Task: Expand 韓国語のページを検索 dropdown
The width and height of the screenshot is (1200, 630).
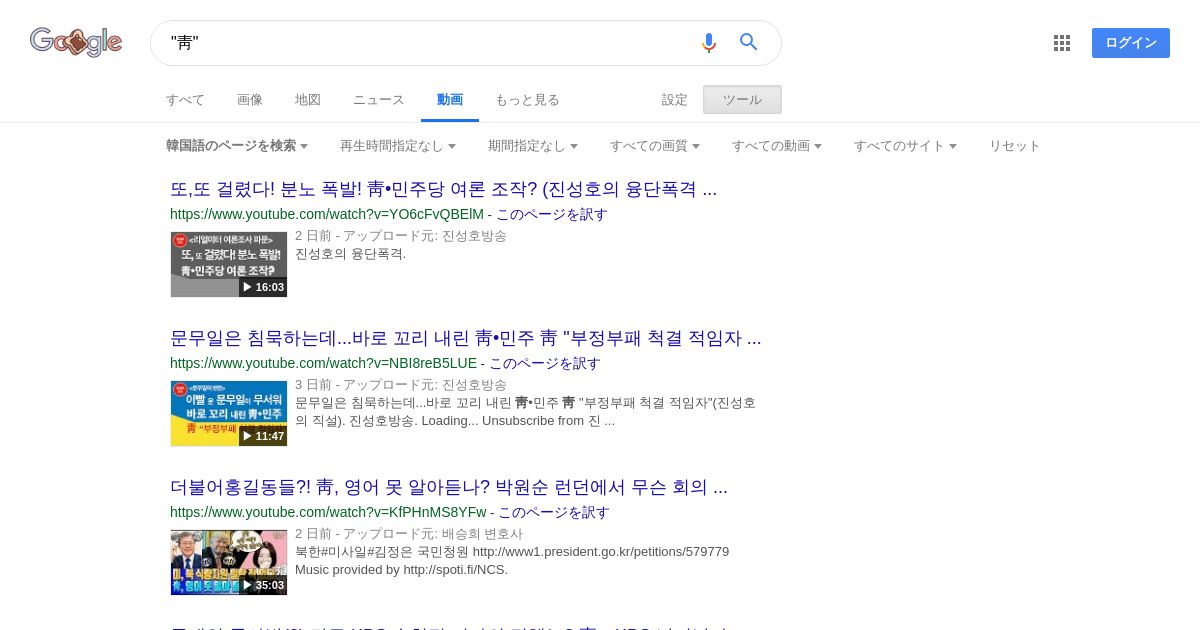Action: 237,146
